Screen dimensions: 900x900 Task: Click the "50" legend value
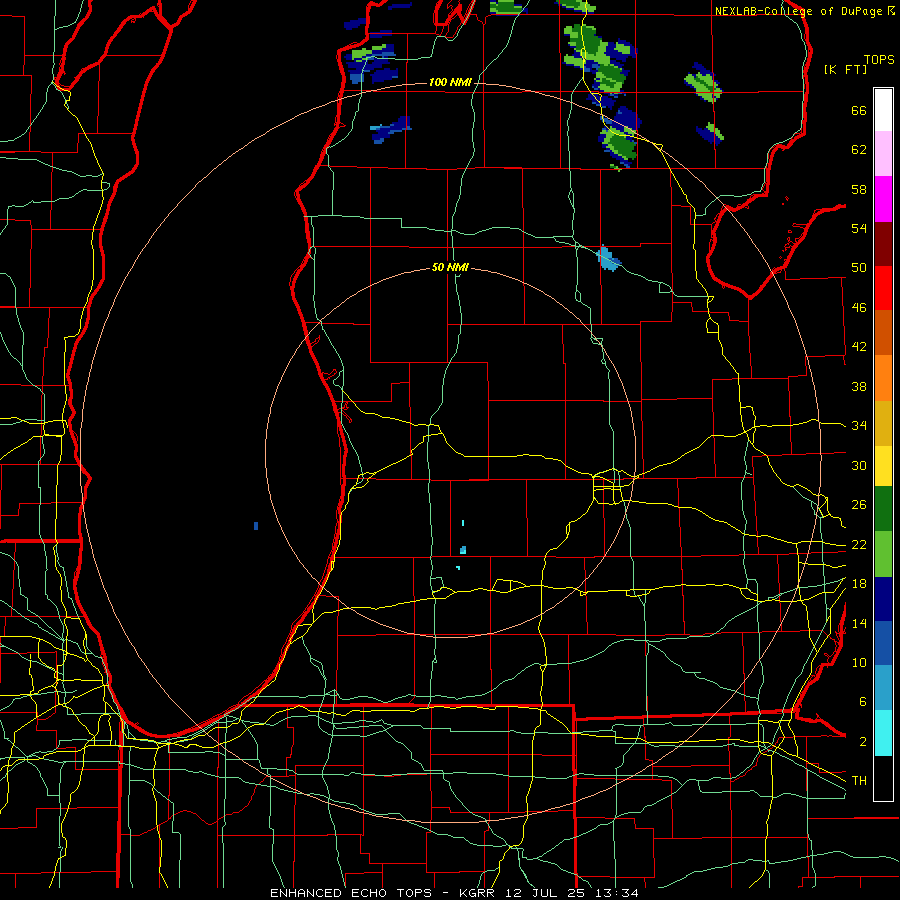(859, 268)
